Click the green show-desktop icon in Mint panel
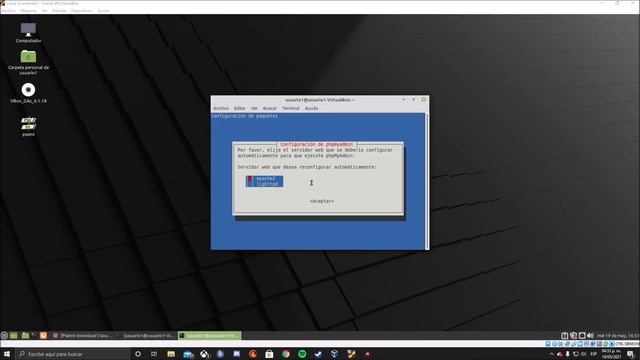The height and width of the screenshot is (360, 640). [14, 336]
